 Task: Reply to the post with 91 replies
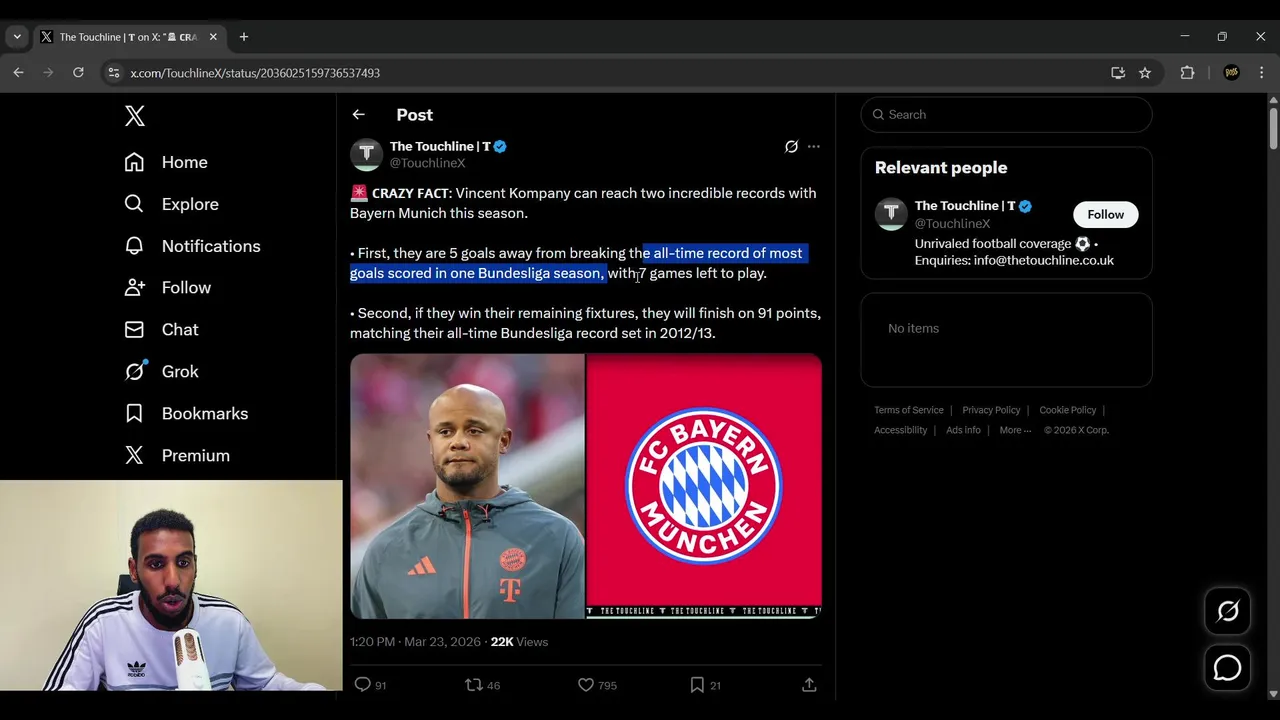click(370, 685)
